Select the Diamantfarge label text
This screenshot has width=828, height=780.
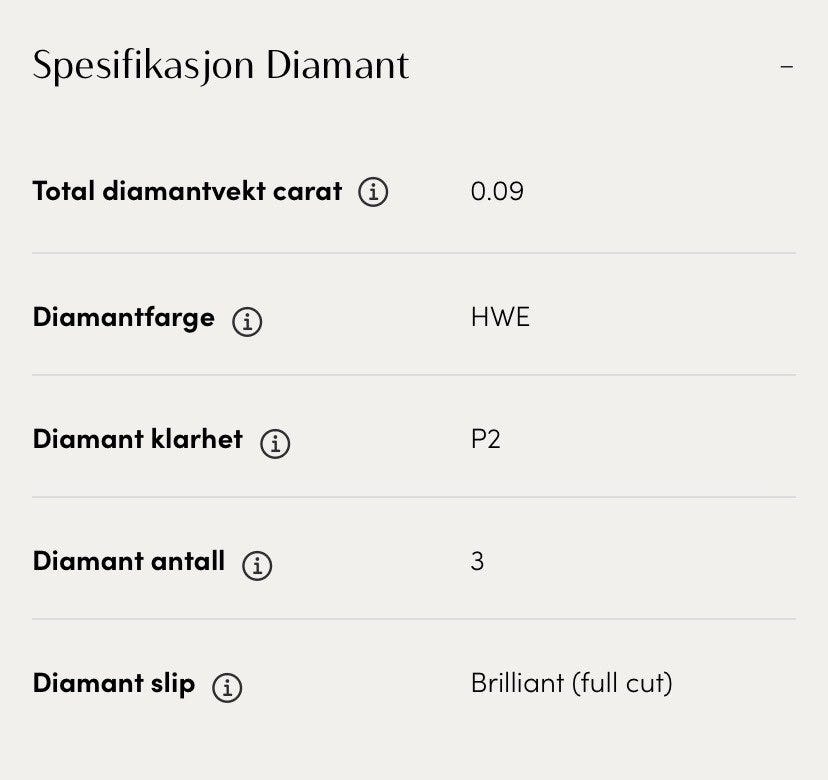[x=123, y=318]
